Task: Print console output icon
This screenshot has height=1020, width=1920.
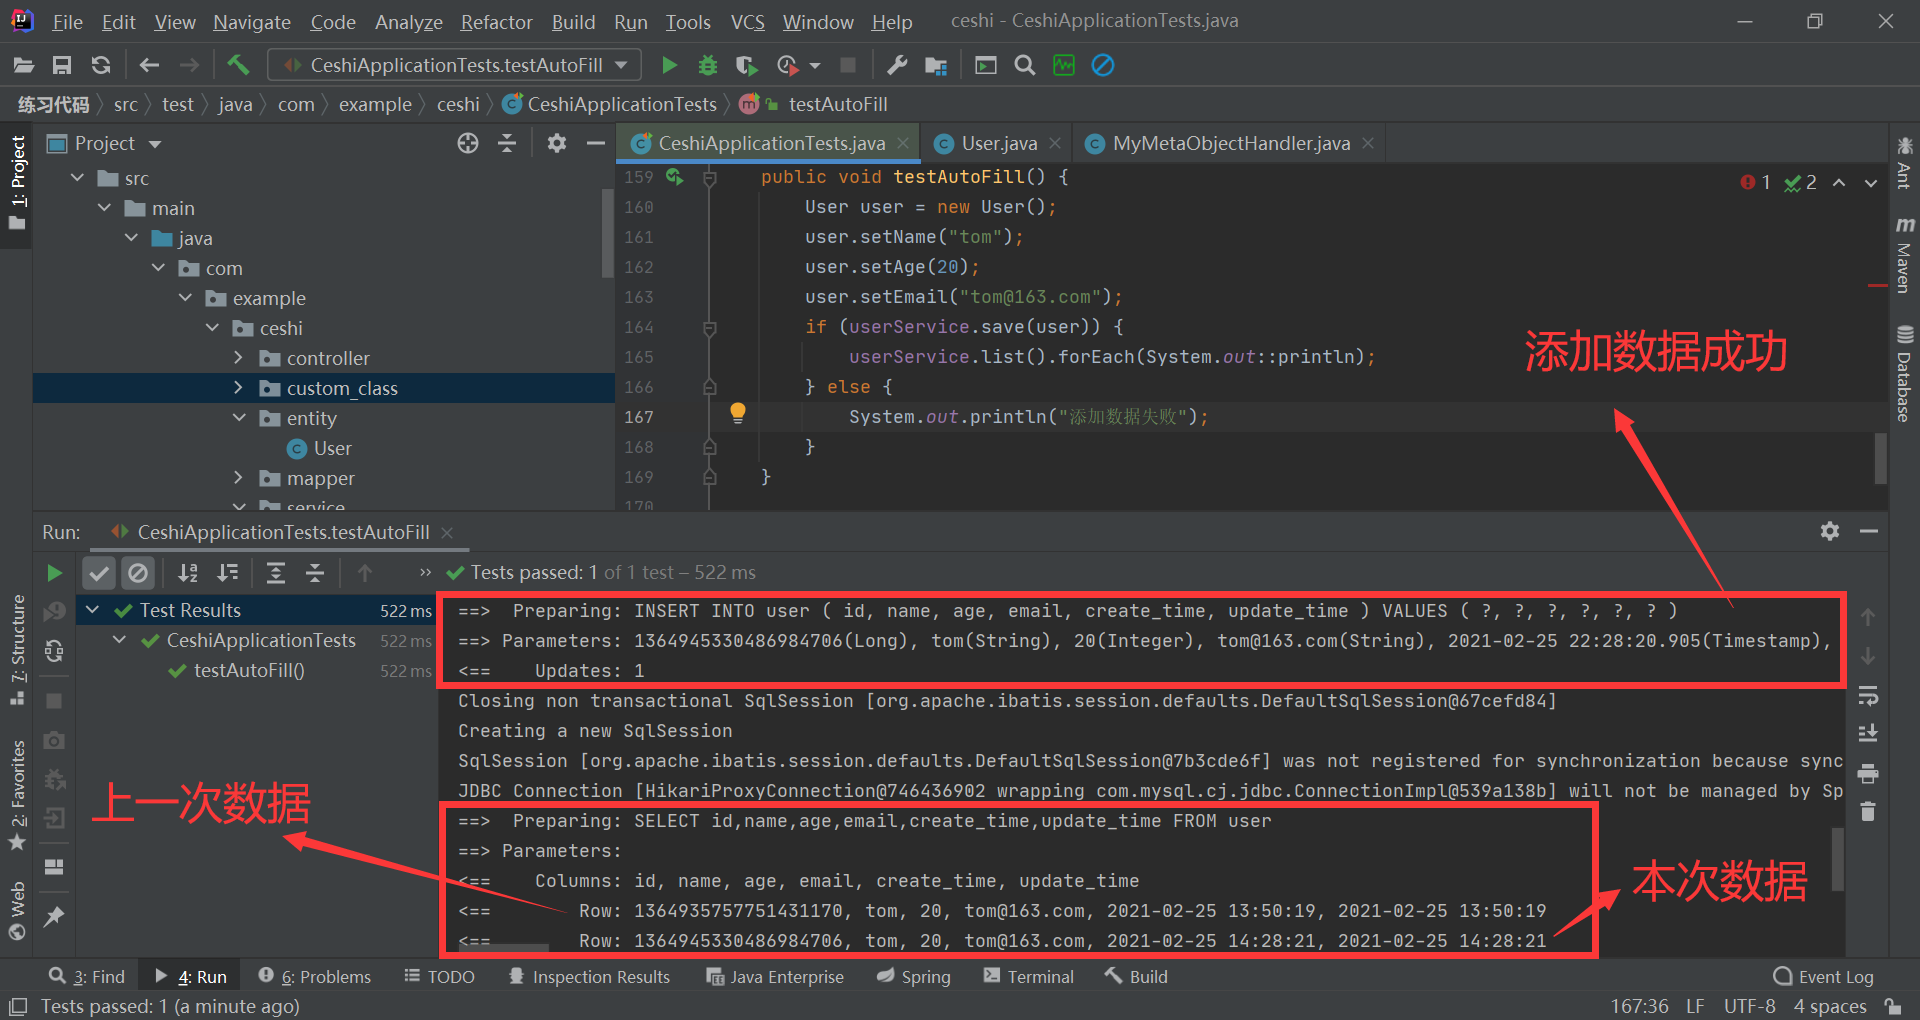Action: [x=1867, y=773]
